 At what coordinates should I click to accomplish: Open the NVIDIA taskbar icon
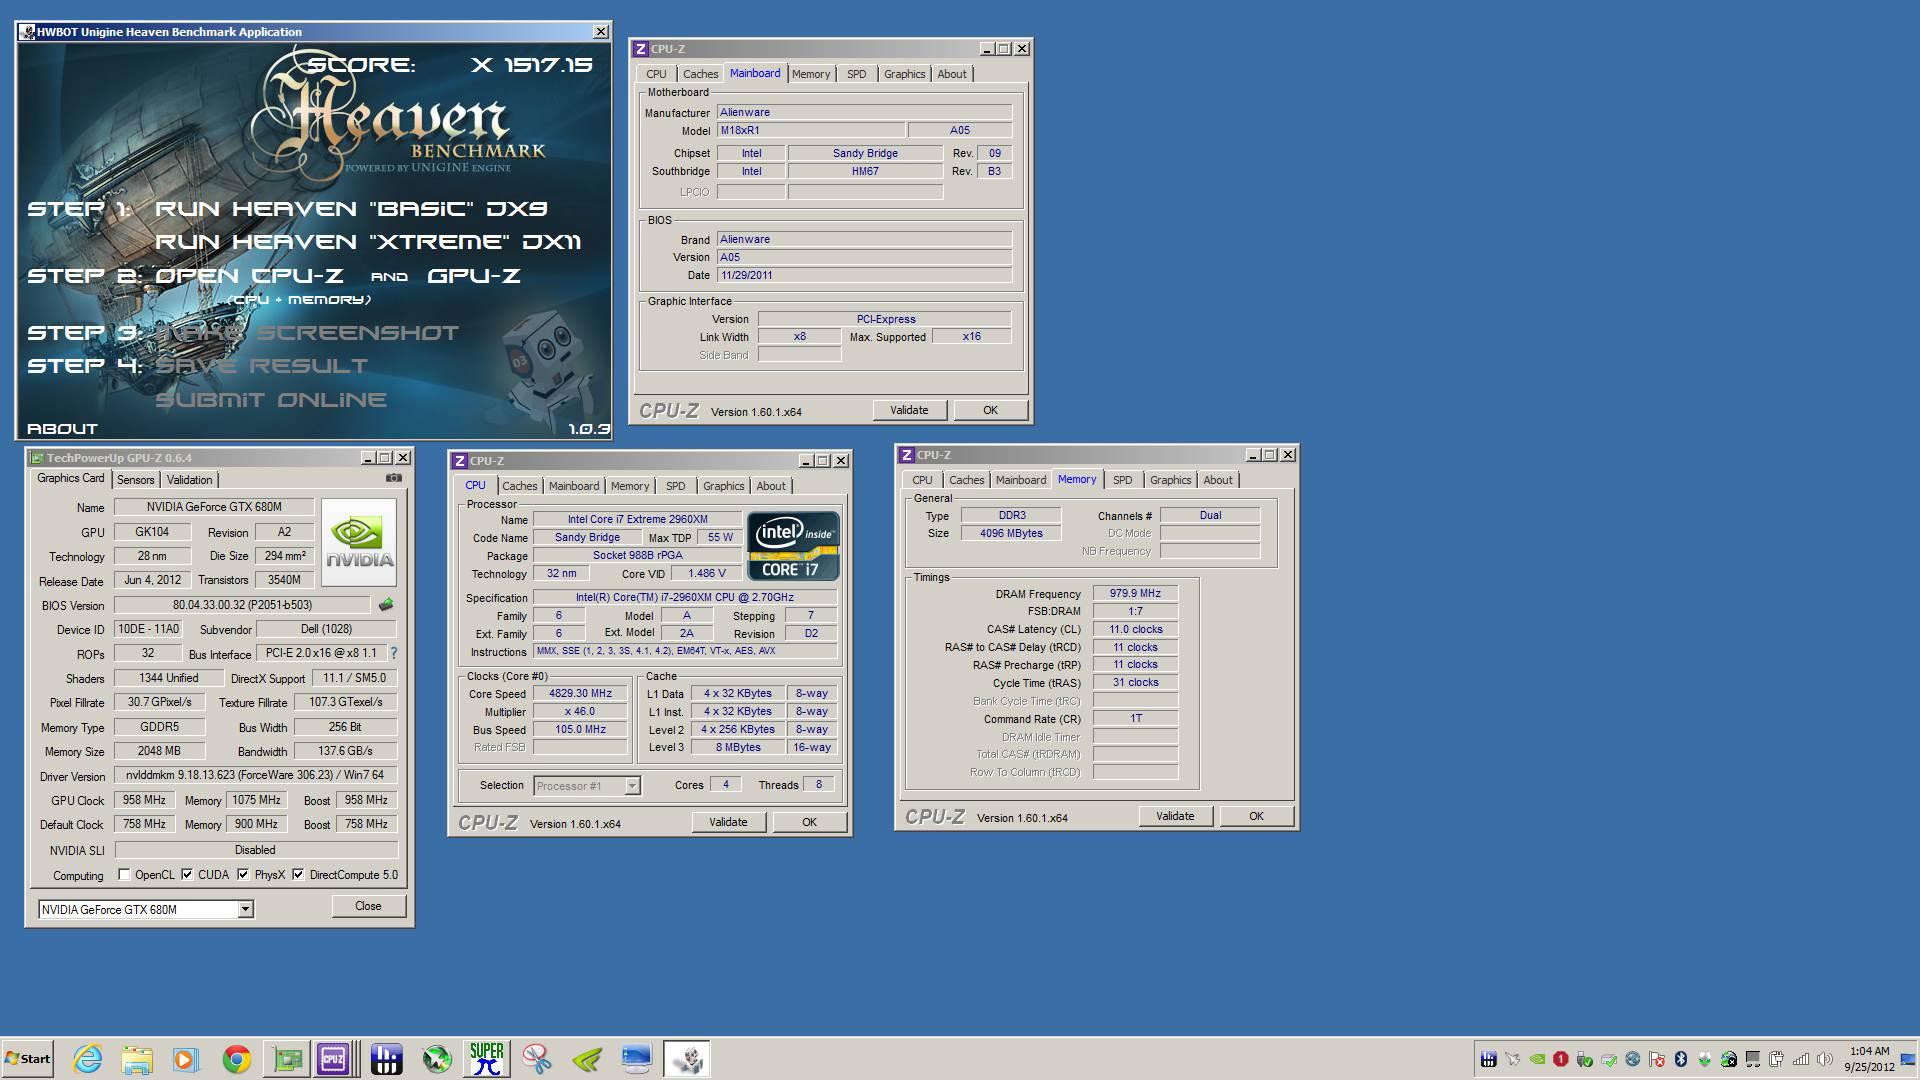[x=587, y=1058]
